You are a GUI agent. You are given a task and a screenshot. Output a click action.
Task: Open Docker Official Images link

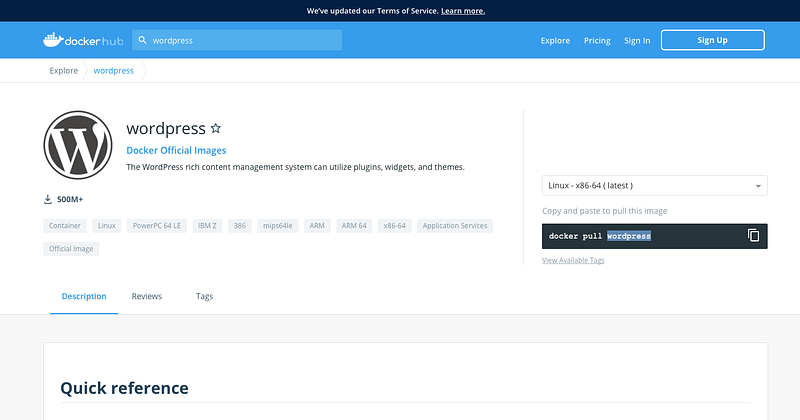tap(176, 151)
